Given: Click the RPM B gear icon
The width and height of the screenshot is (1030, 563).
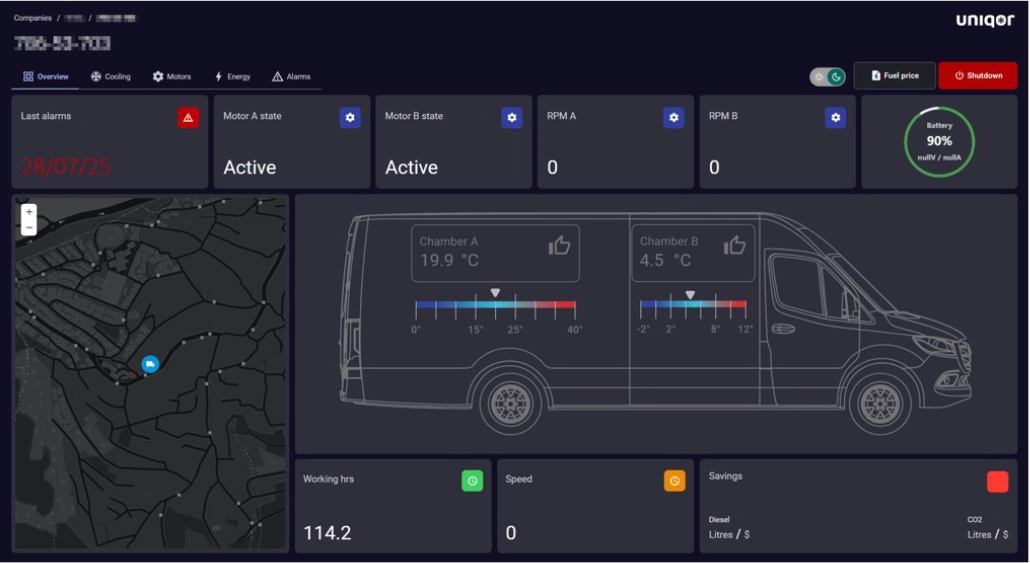Looking at the screenshot, I should (835, 118).
